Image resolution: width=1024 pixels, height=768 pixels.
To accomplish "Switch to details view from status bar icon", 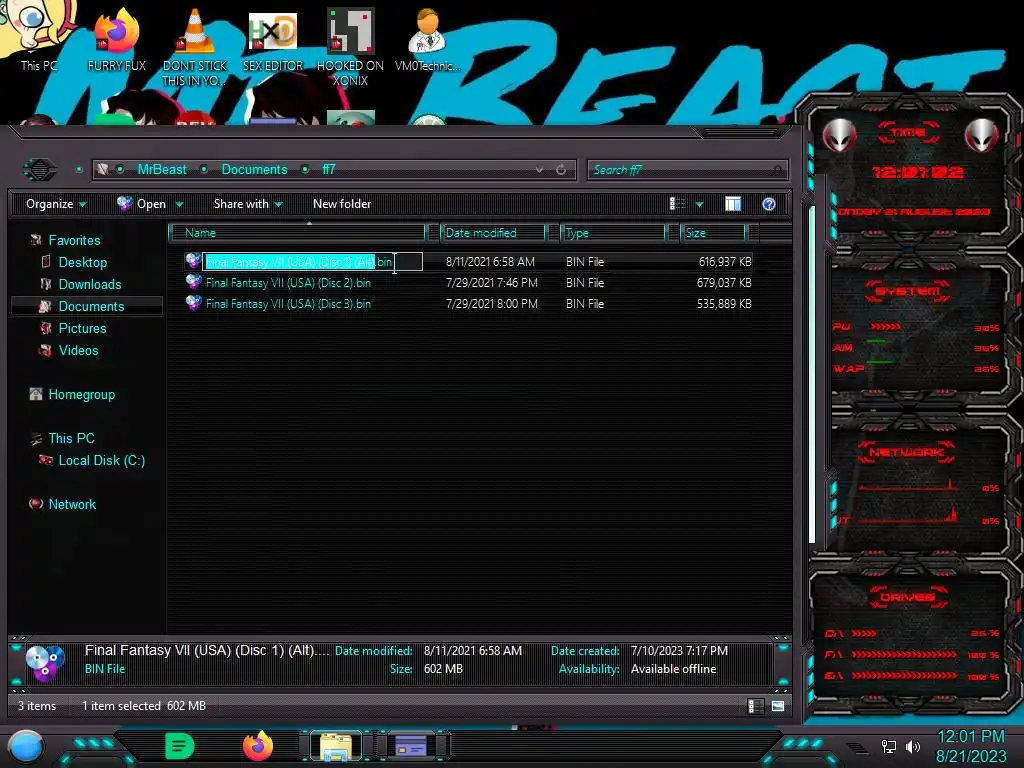I will tap(755, 706).
